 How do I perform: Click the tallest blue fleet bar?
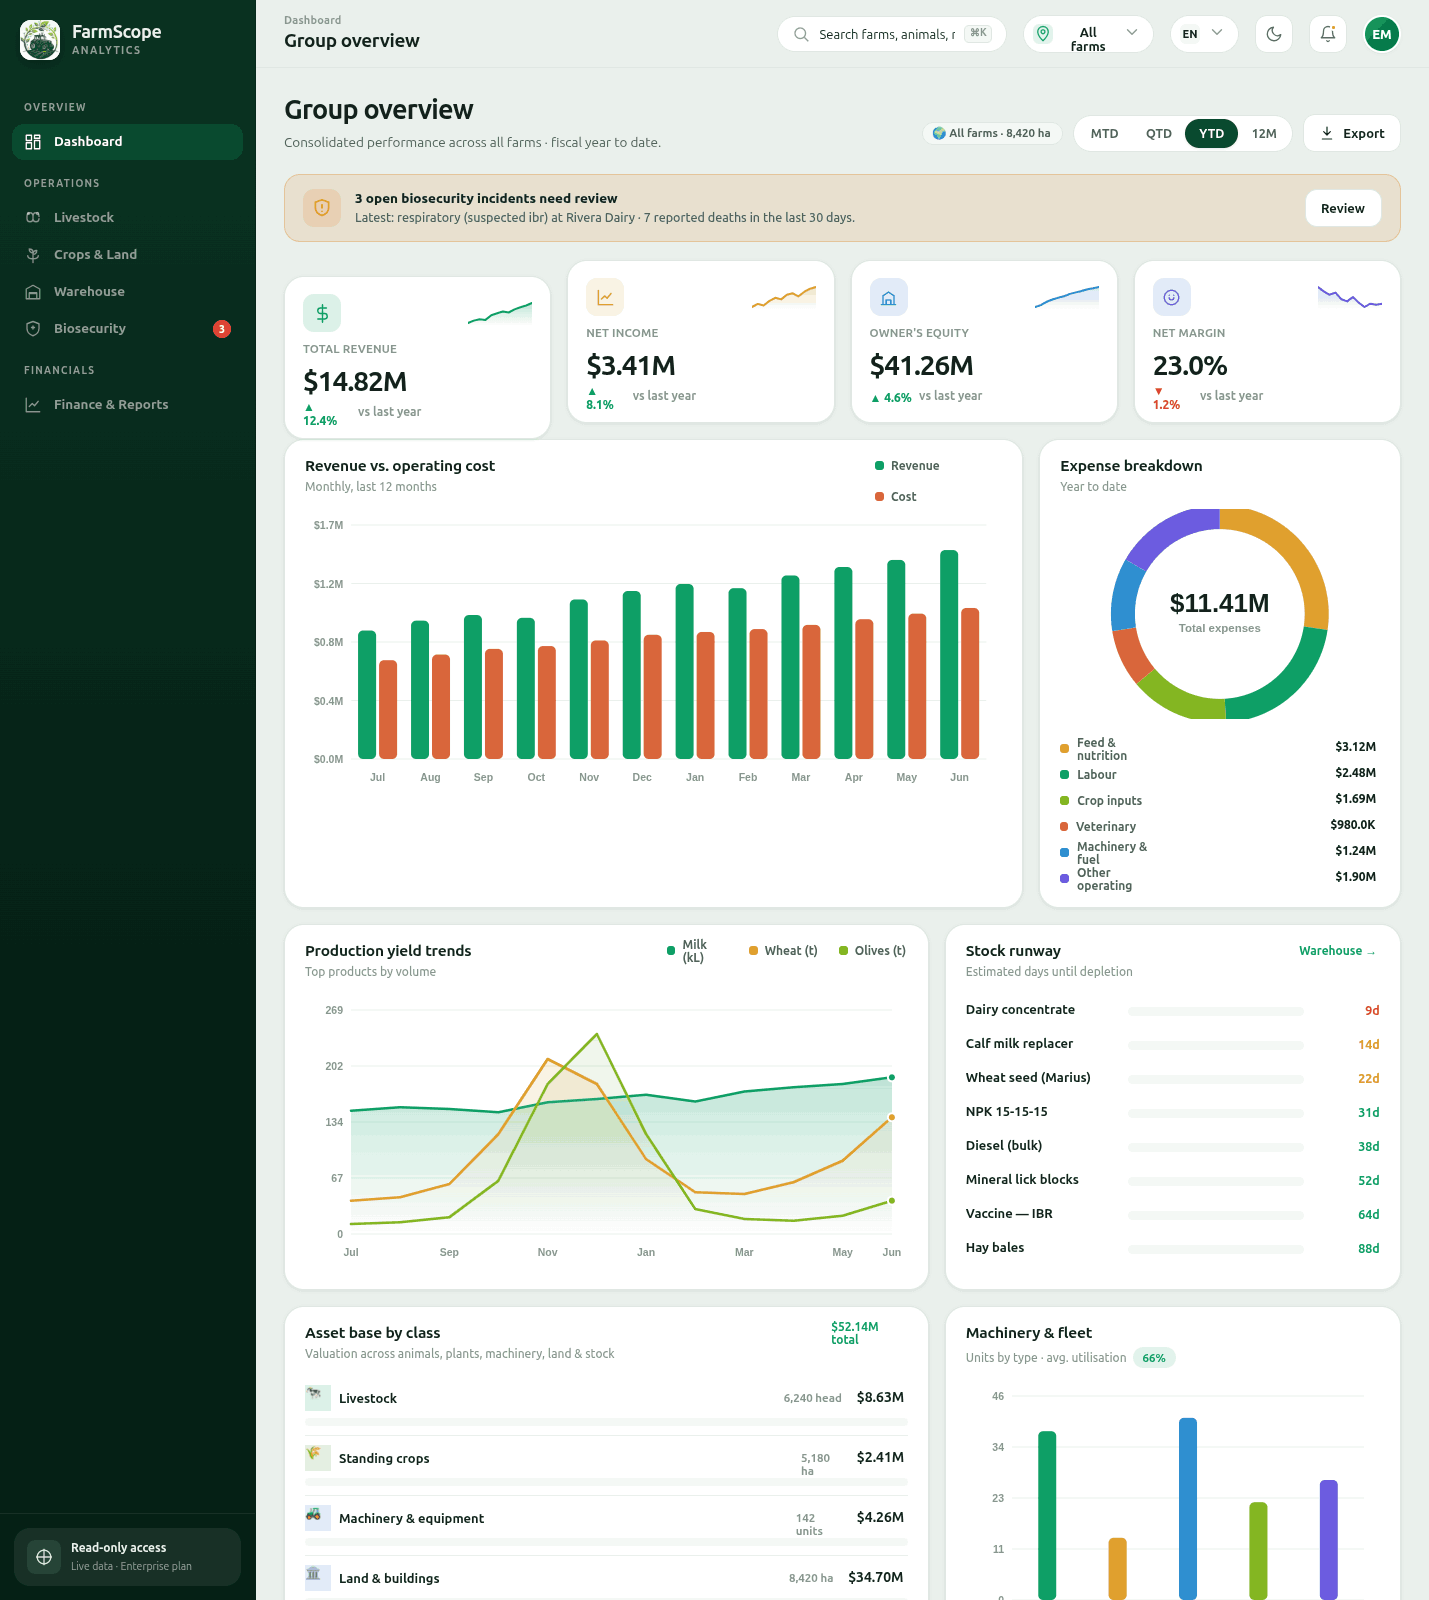(1188, 1509)
